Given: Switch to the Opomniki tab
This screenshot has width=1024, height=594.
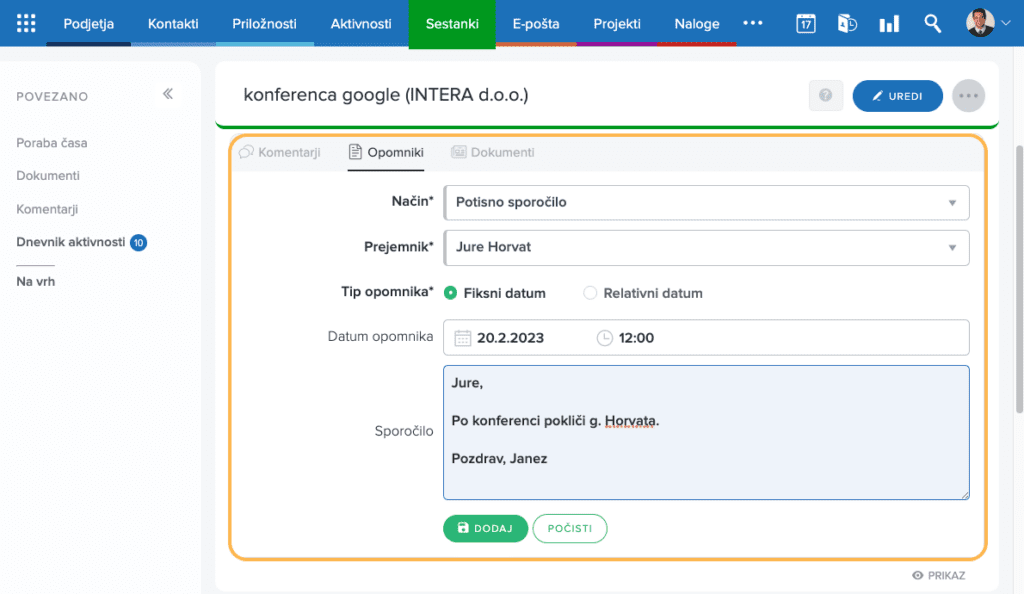Looking at the screenshot, I should click(x=386, y=153).
